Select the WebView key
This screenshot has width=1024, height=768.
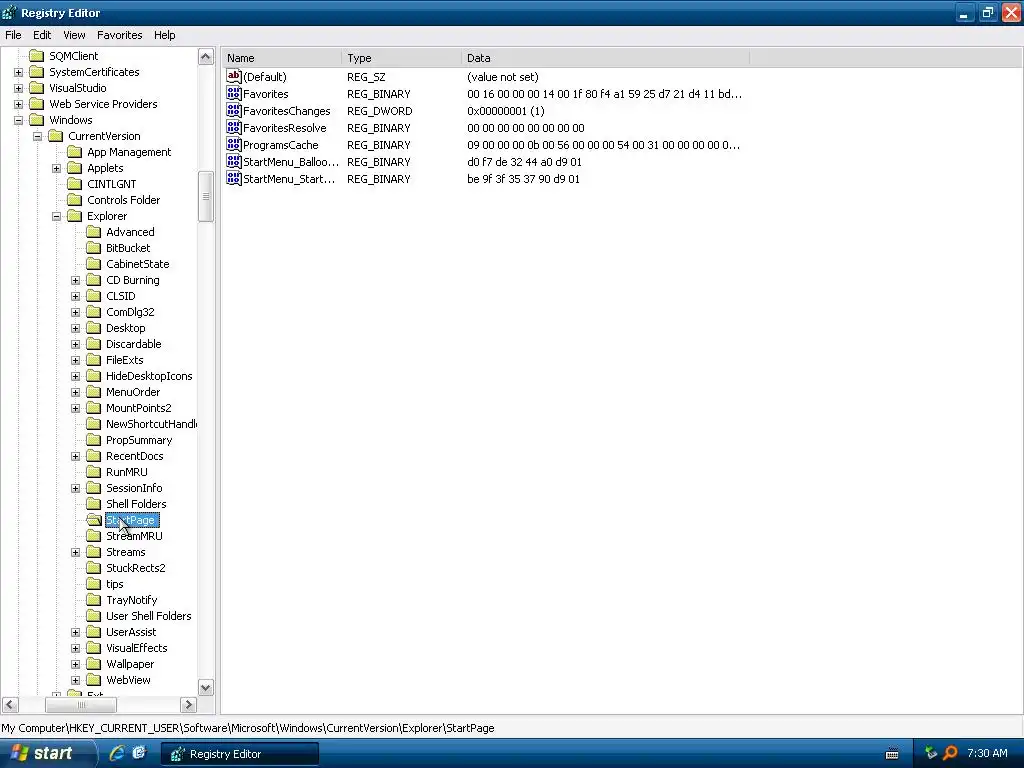coord(128,680)
